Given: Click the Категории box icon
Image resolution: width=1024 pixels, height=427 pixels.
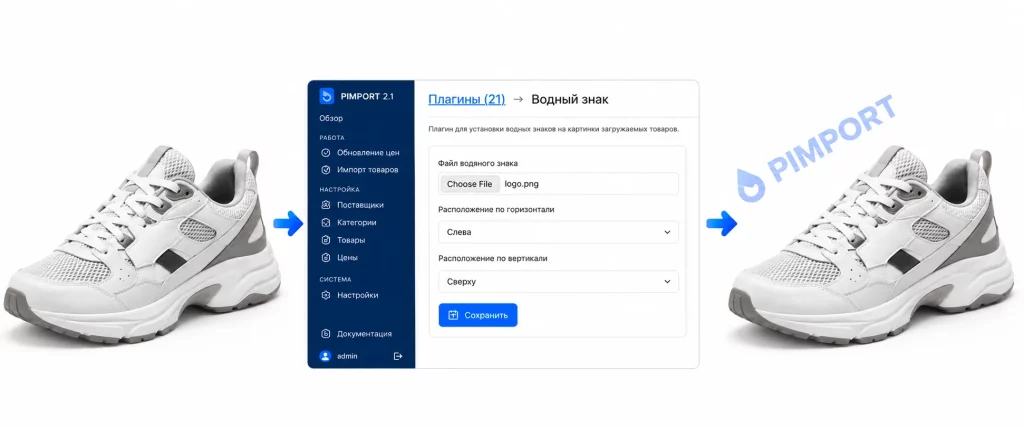Looking at the screenshot, I should click(x=327, y=223).
